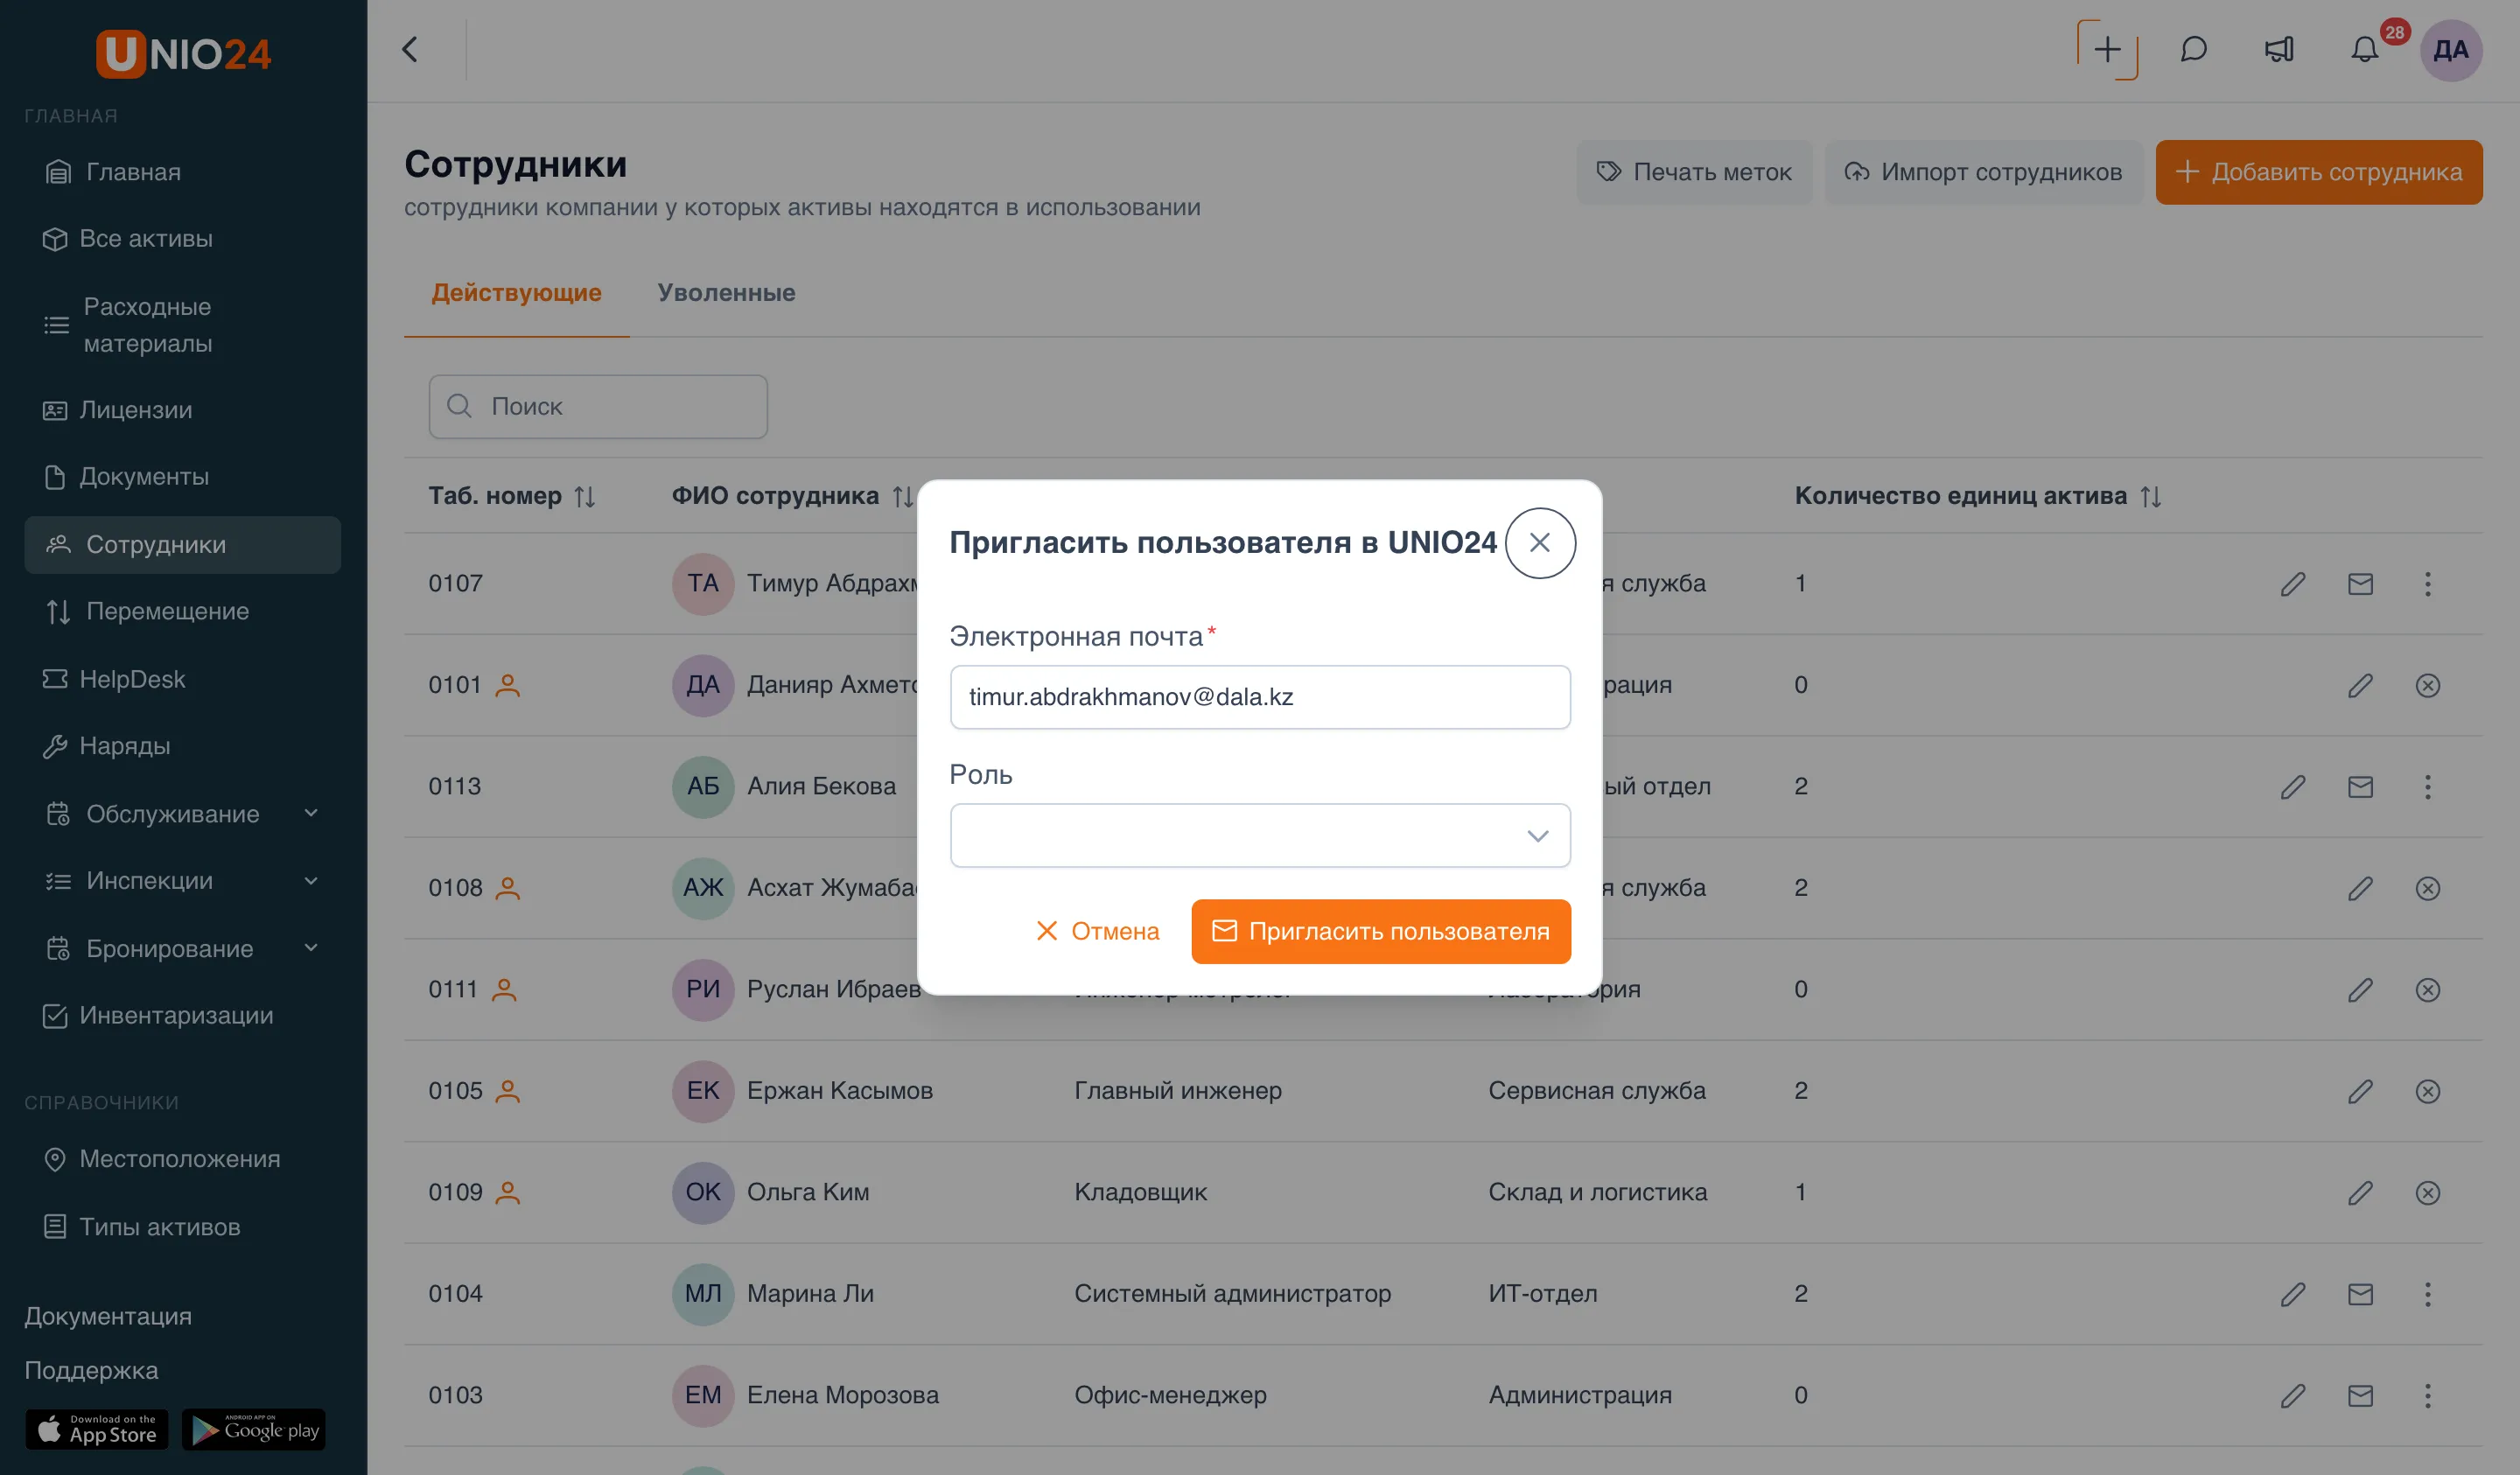Switch to the Уволенные tab
The image size is (2520, 1475).
[726, 293]
